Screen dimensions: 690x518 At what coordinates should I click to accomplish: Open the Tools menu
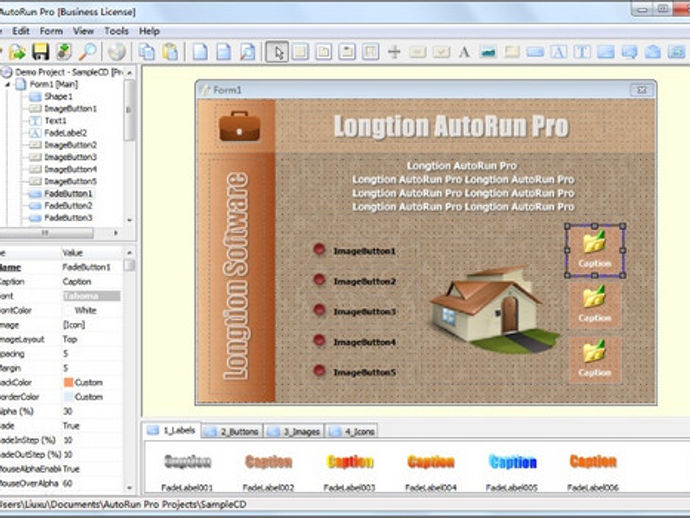click(116, 31)
